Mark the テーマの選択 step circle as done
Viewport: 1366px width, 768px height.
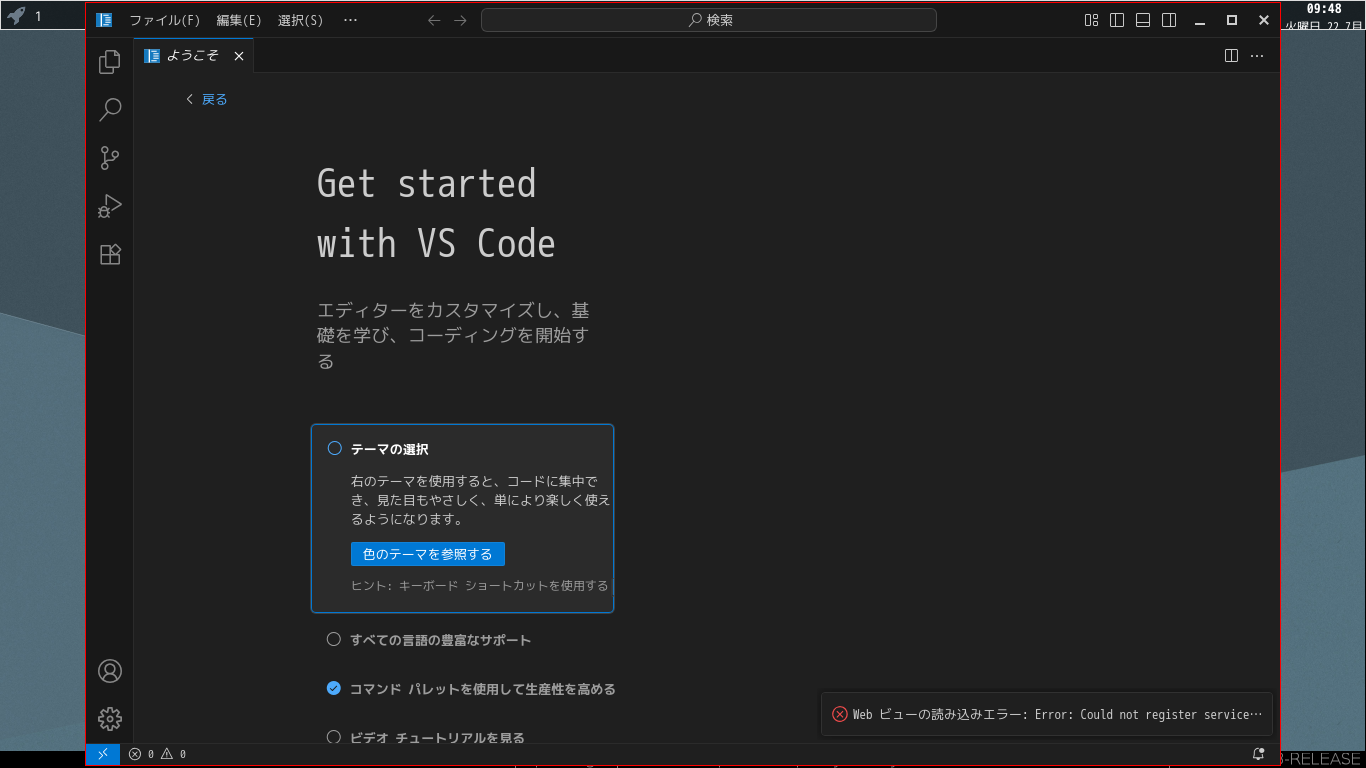point(335,449)
